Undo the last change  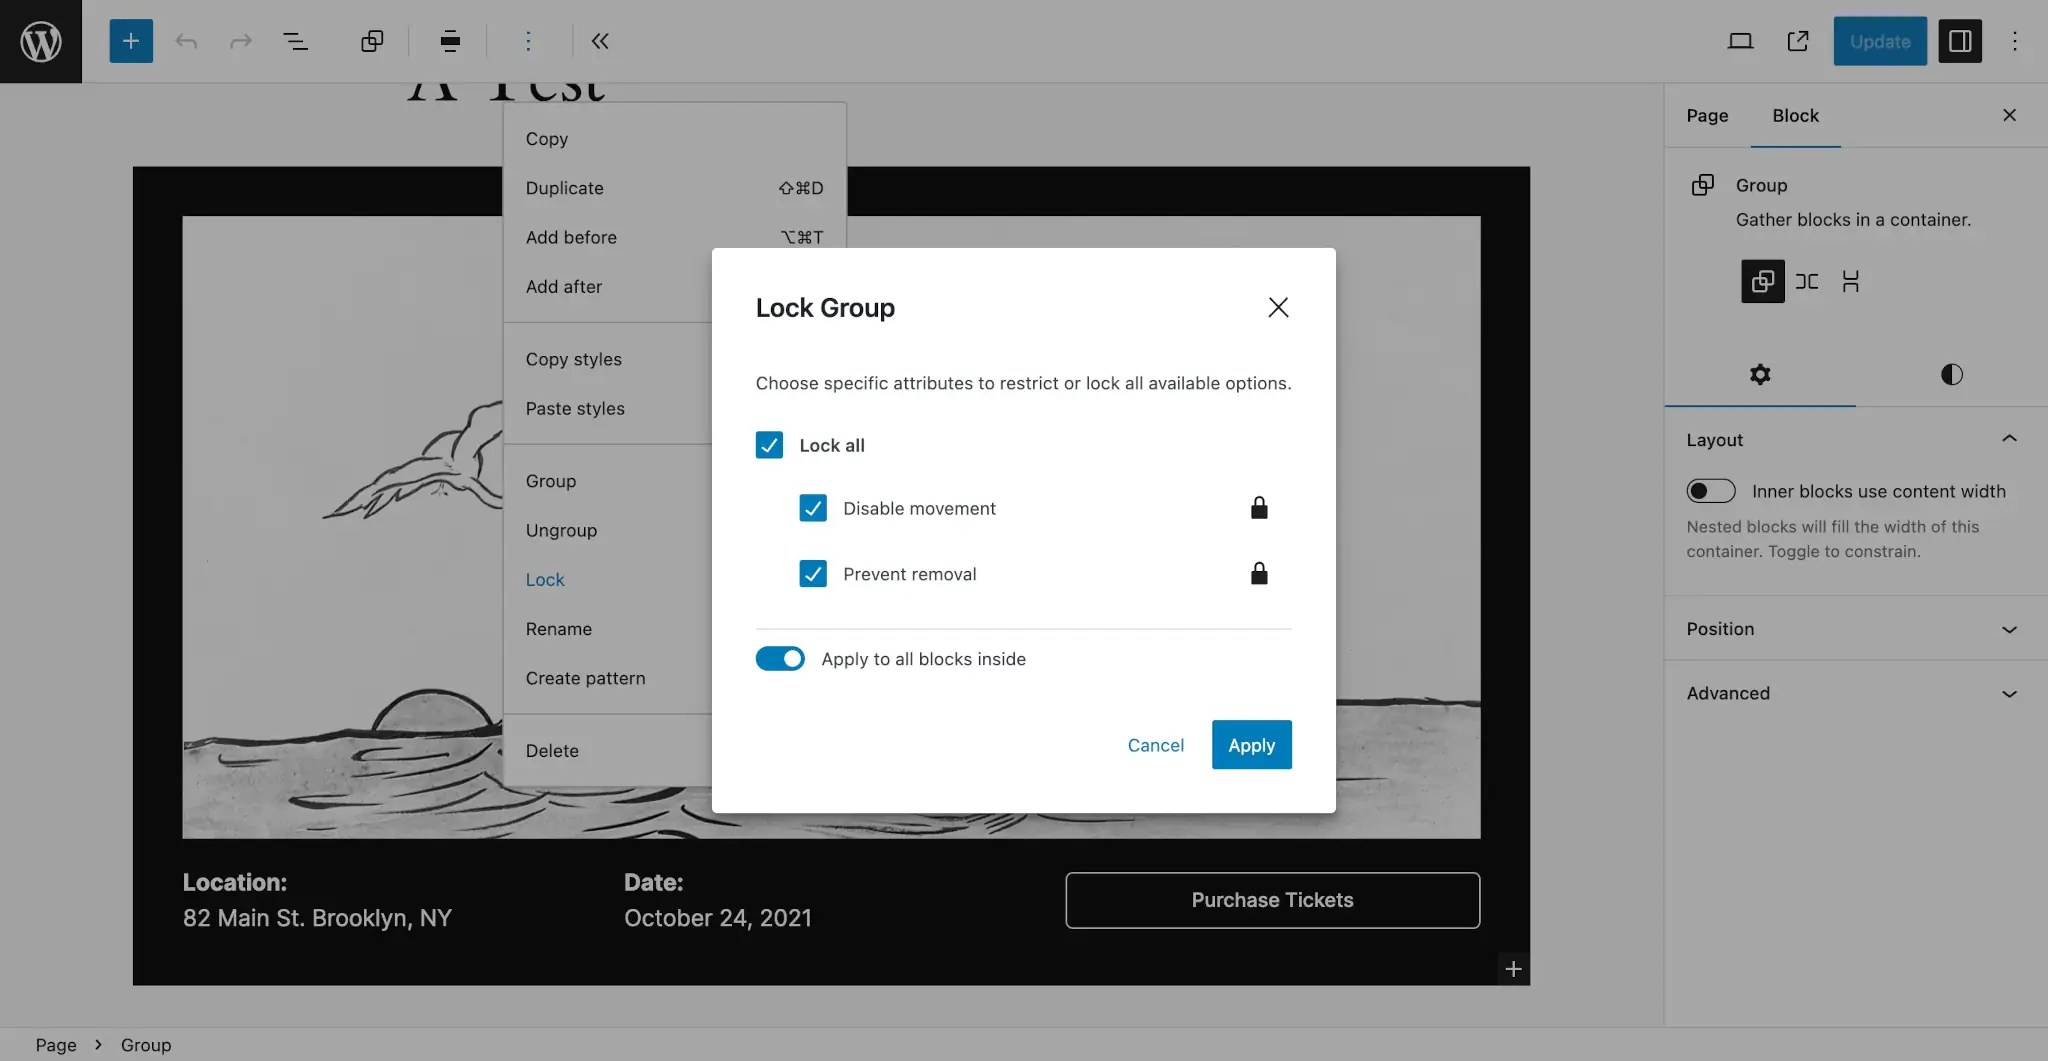coord(186,41)
